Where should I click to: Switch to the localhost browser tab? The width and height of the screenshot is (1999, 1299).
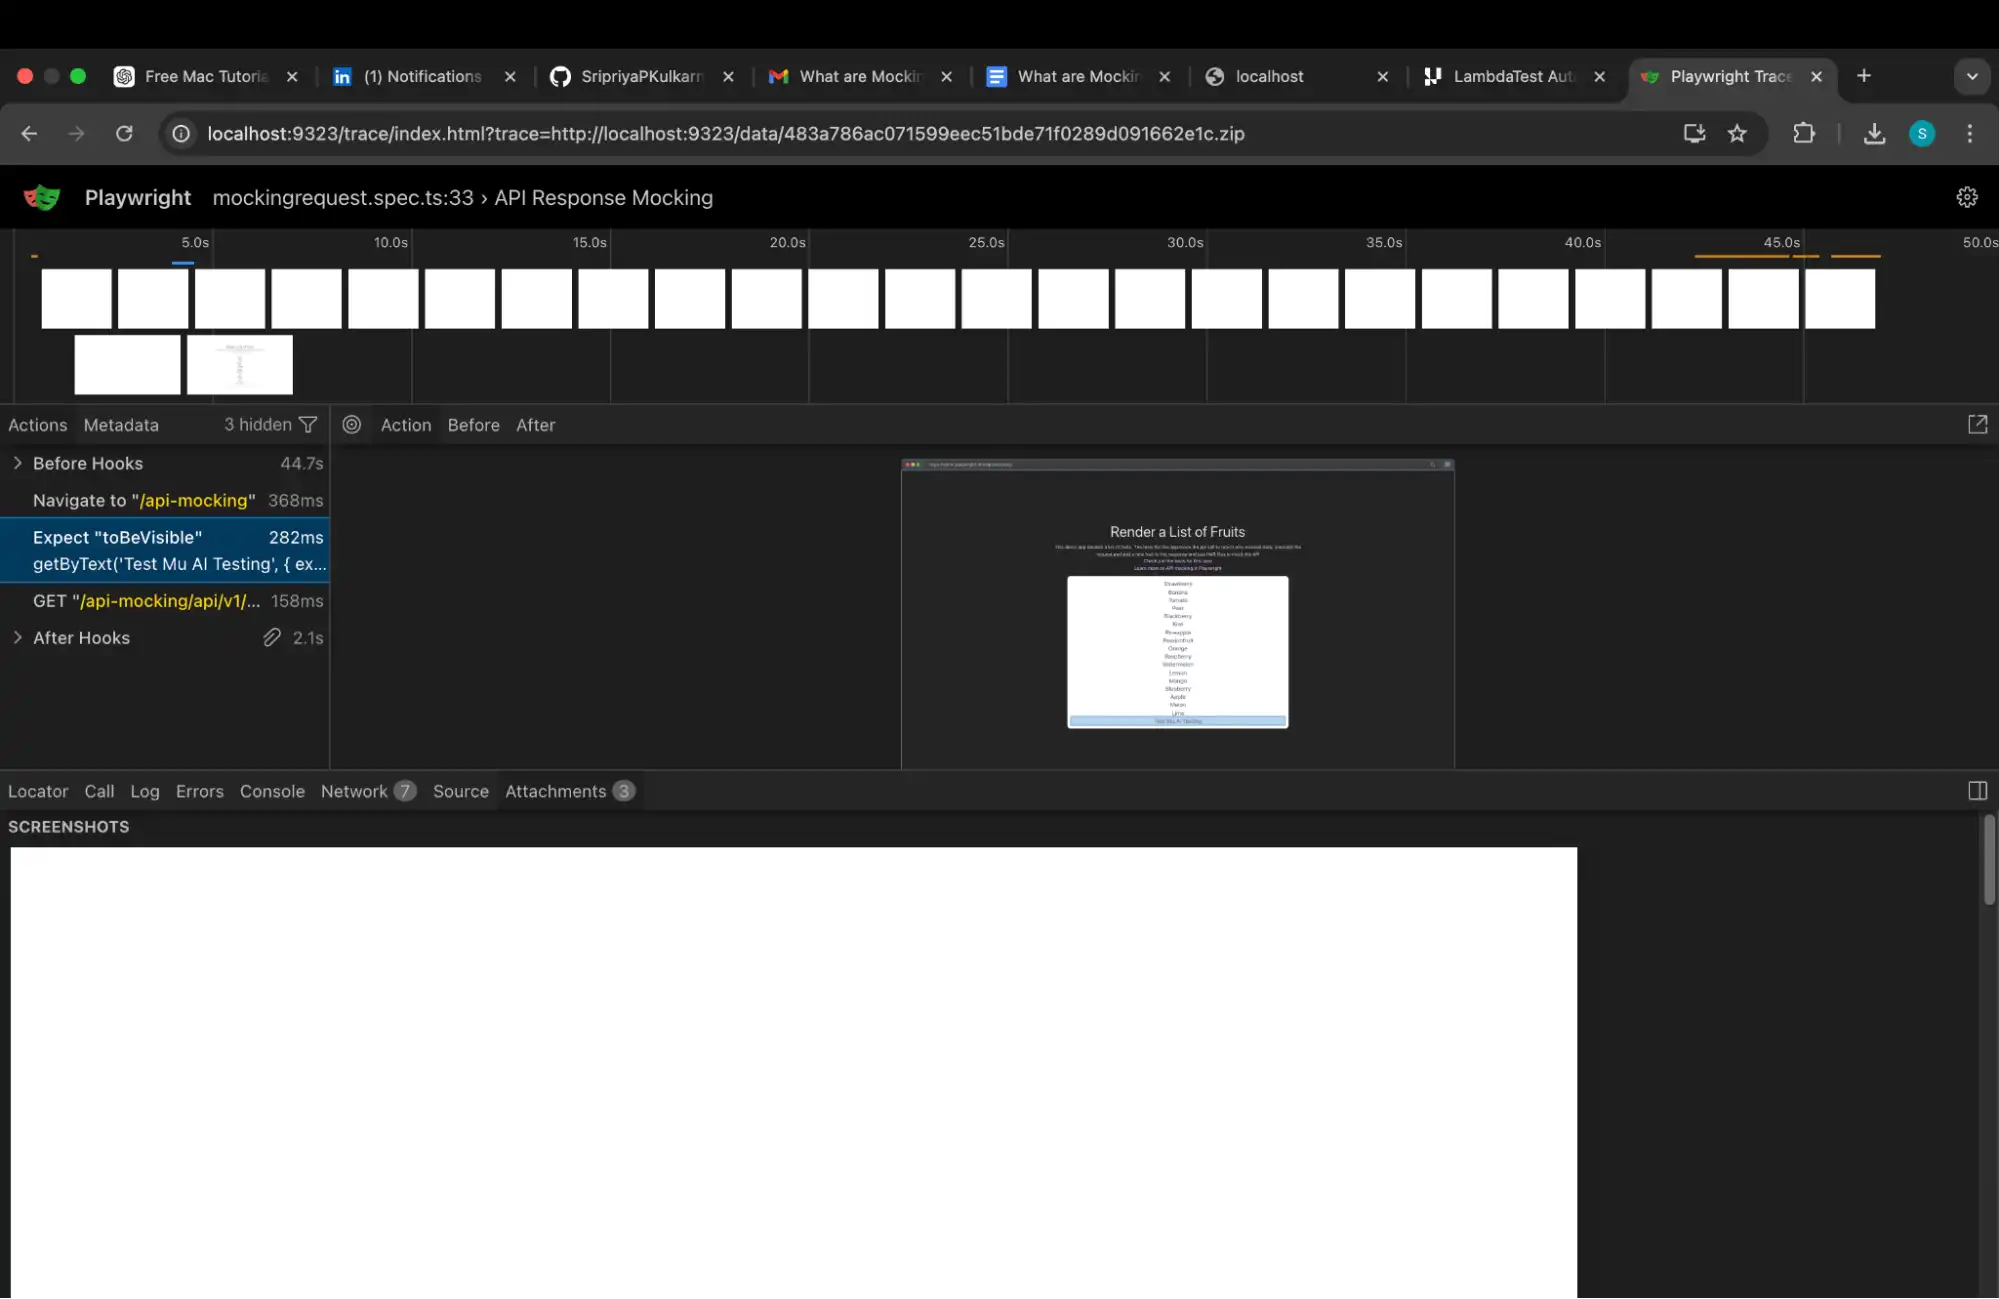[1296, 76]
